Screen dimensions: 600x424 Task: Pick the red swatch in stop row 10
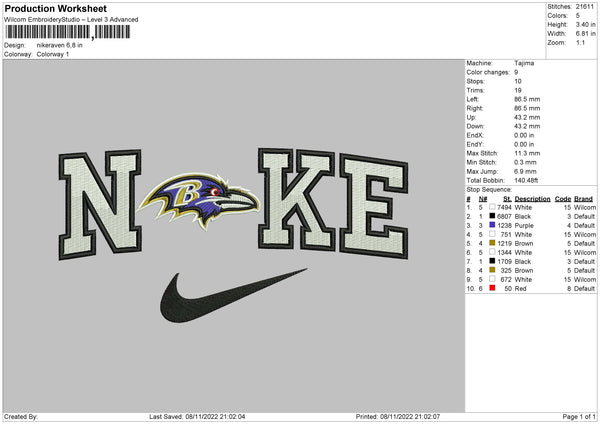(492, 288)
